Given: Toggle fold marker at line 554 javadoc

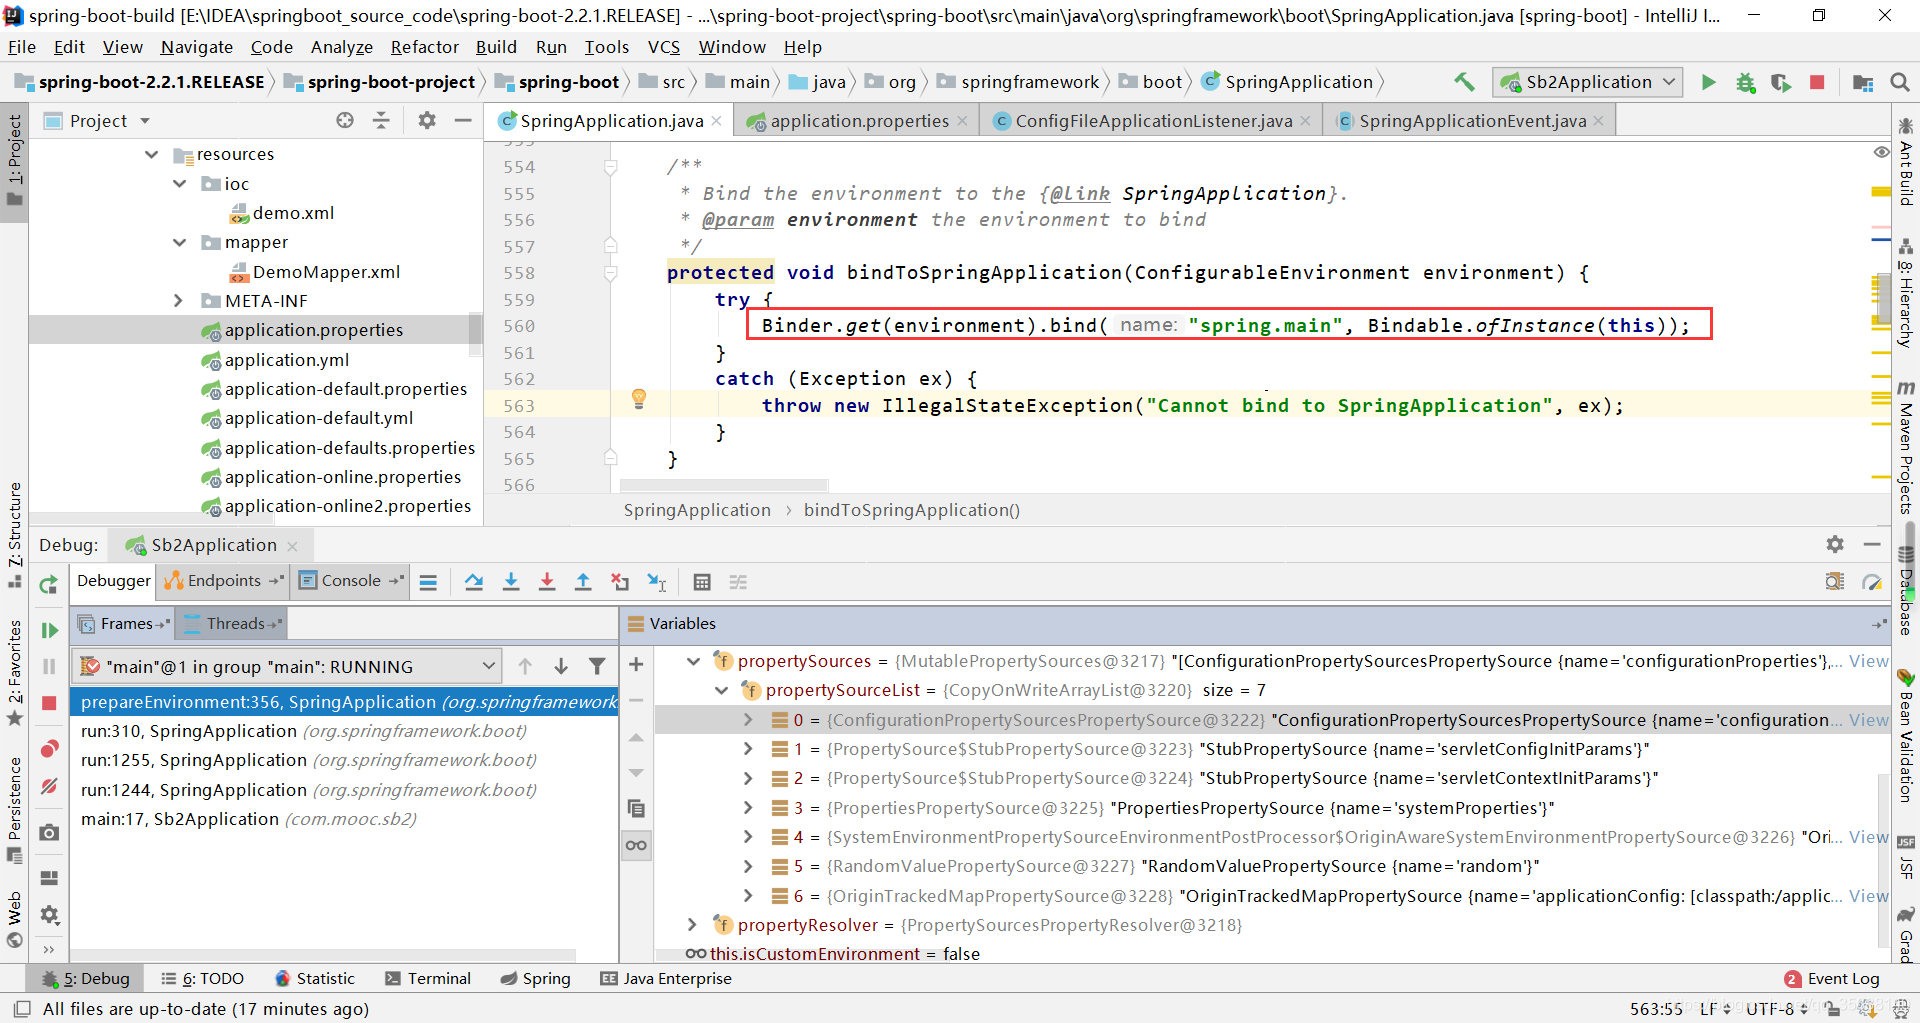Looking at the screenshot, I should (610, 167).
